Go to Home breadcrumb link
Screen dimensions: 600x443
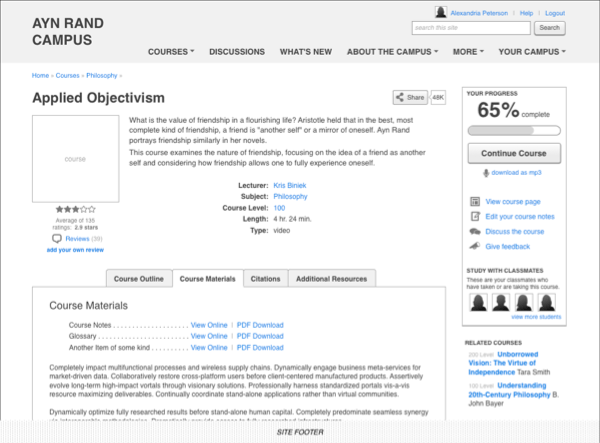pos(40,75)
